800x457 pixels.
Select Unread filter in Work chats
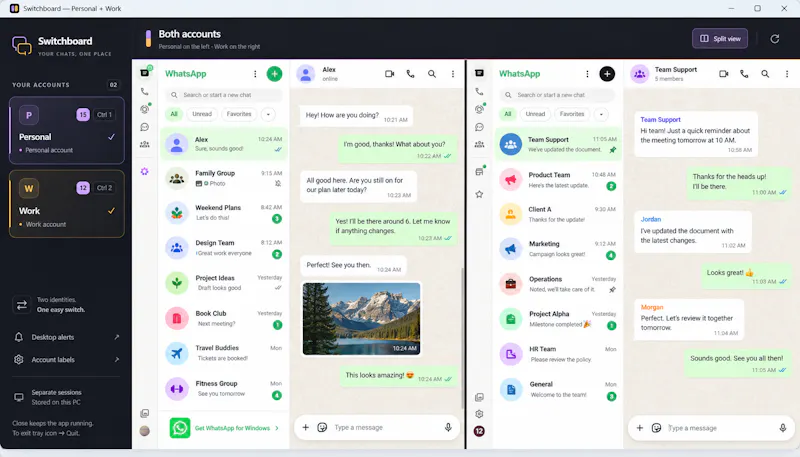coord(535,114)
